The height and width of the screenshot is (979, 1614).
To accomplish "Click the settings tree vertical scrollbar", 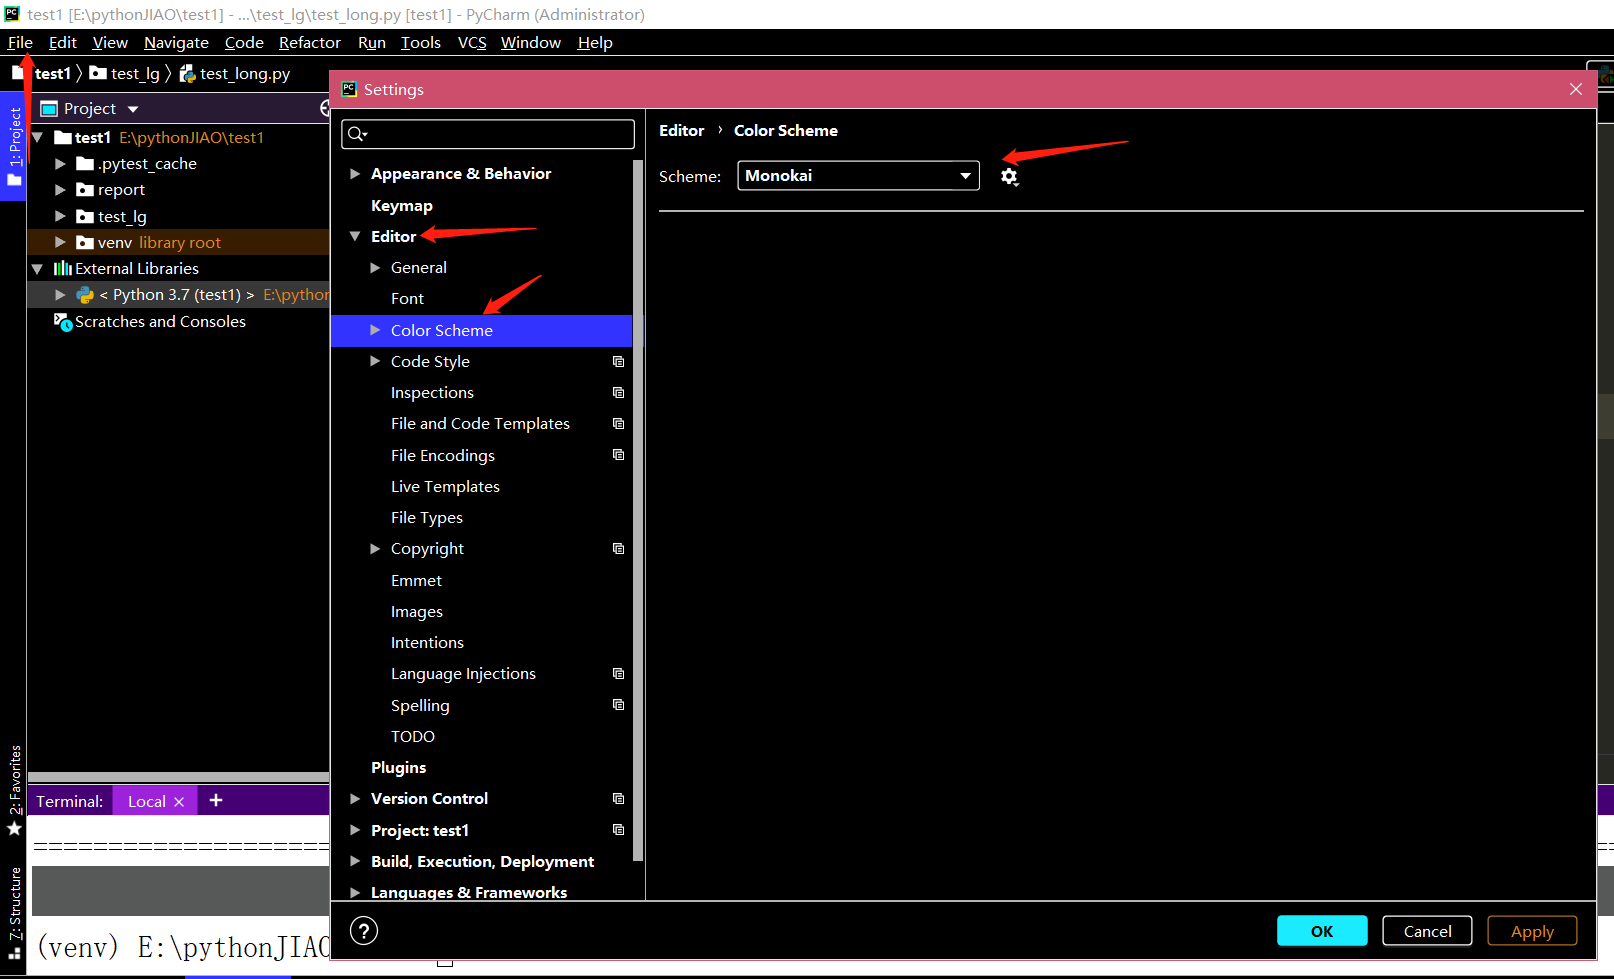I will click(638, 510).
